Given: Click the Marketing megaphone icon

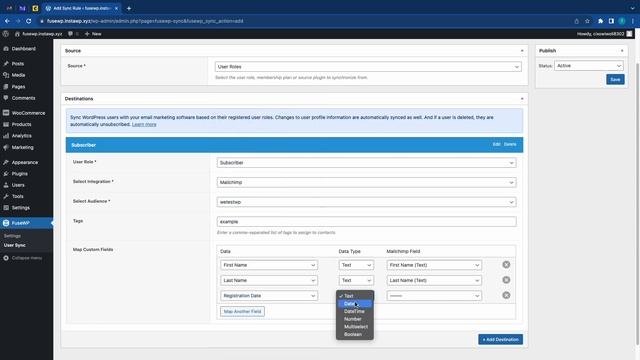Looking at the screenshot, I should [6, 147].
